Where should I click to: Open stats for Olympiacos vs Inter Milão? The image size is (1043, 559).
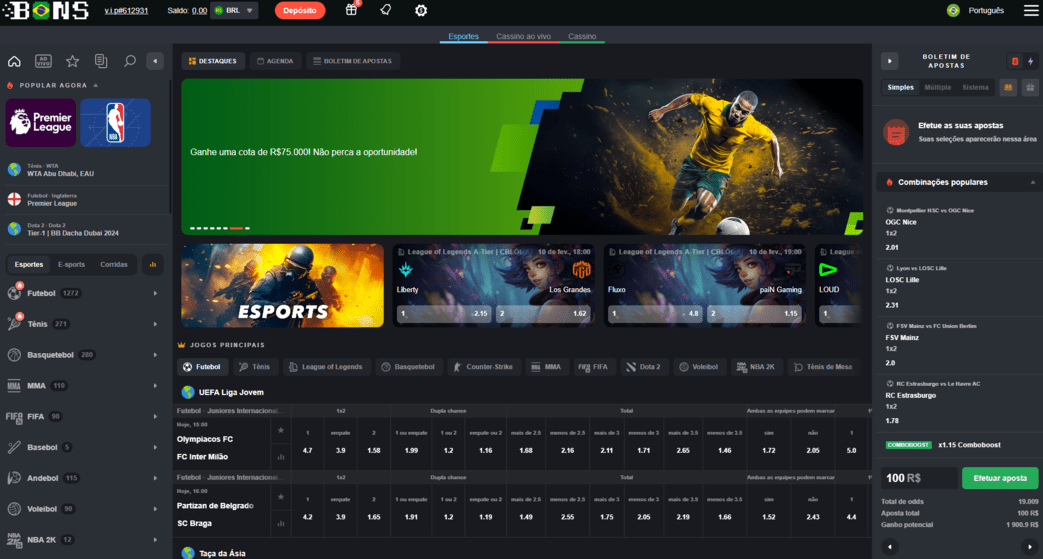(x=281, y=457)
